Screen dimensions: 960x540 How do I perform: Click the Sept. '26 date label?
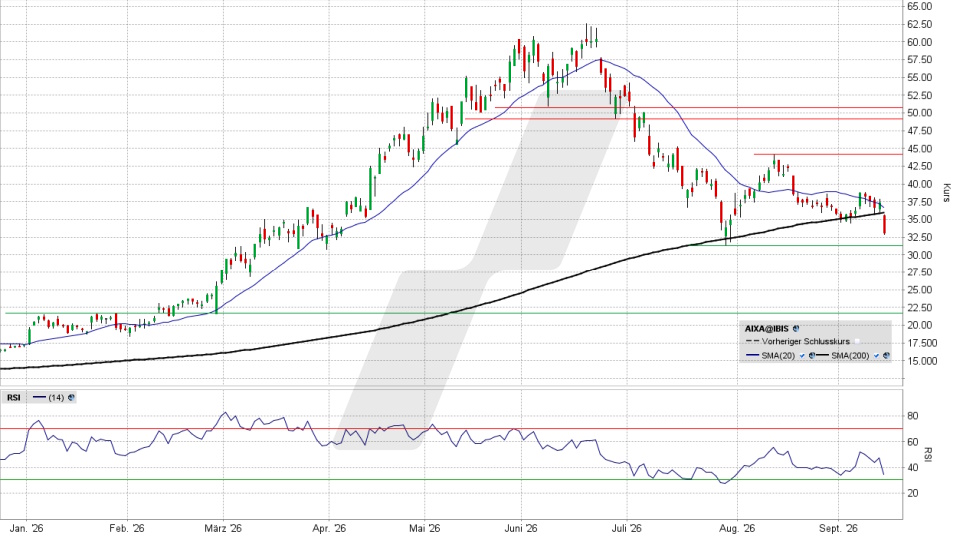(x=839, y=528)
